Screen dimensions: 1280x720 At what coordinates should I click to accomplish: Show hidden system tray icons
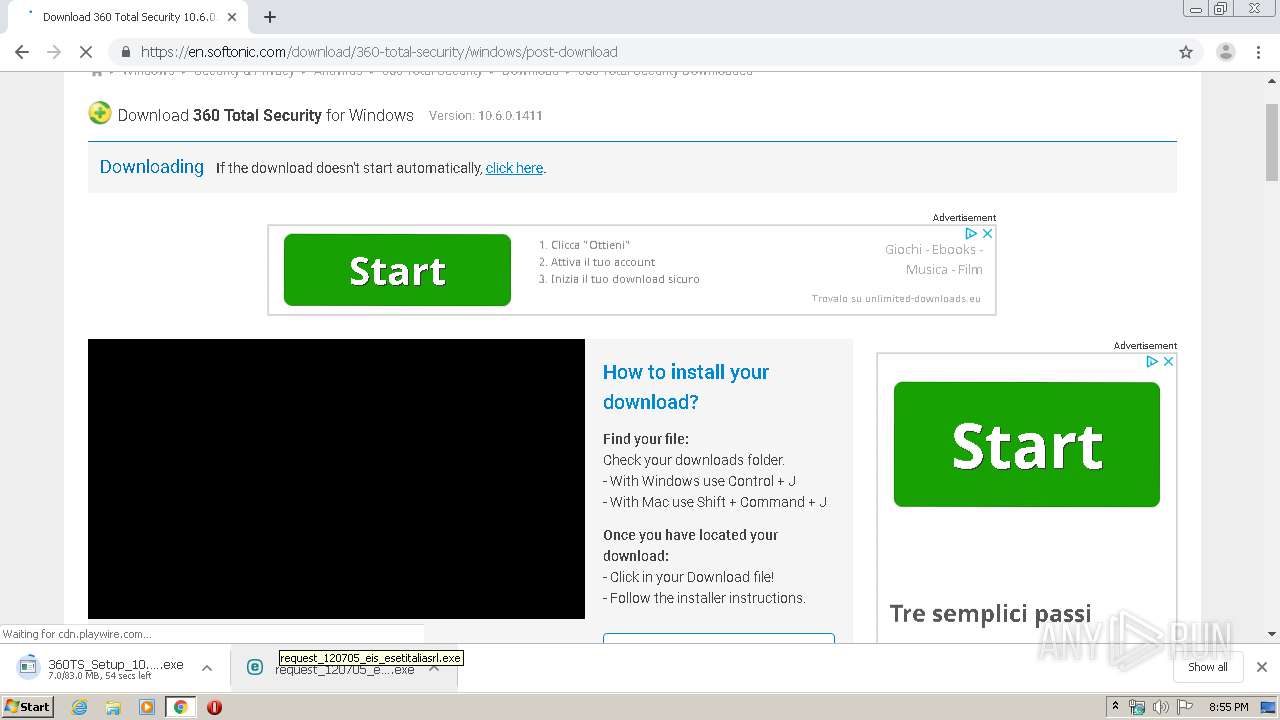(x=1116, y=707)
